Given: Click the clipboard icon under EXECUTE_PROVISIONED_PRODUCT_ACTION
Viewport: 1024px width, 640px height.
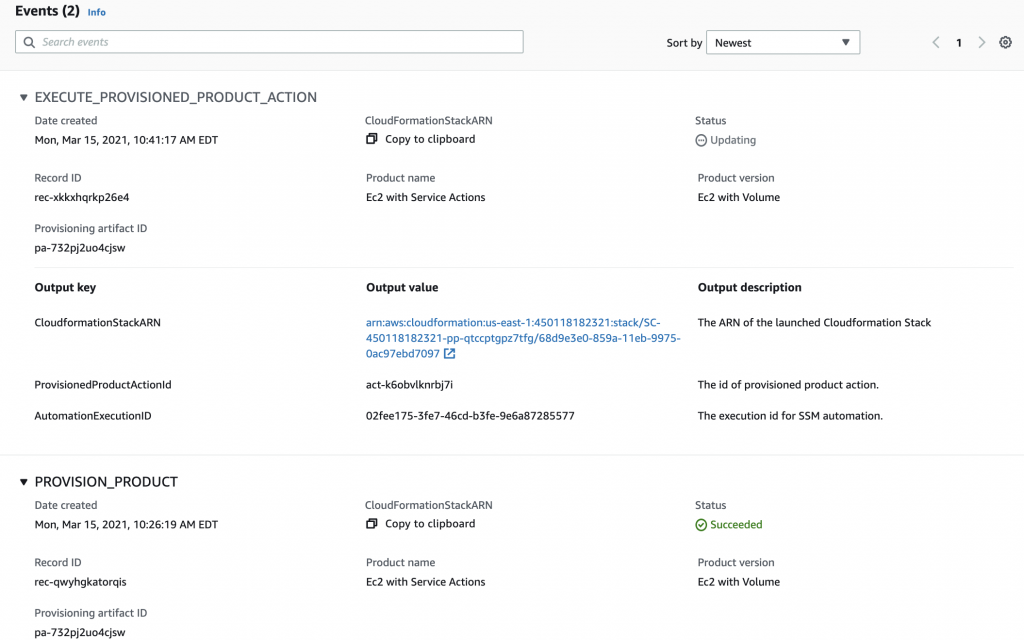Looking at the screenshot, I should pos(372,139).
